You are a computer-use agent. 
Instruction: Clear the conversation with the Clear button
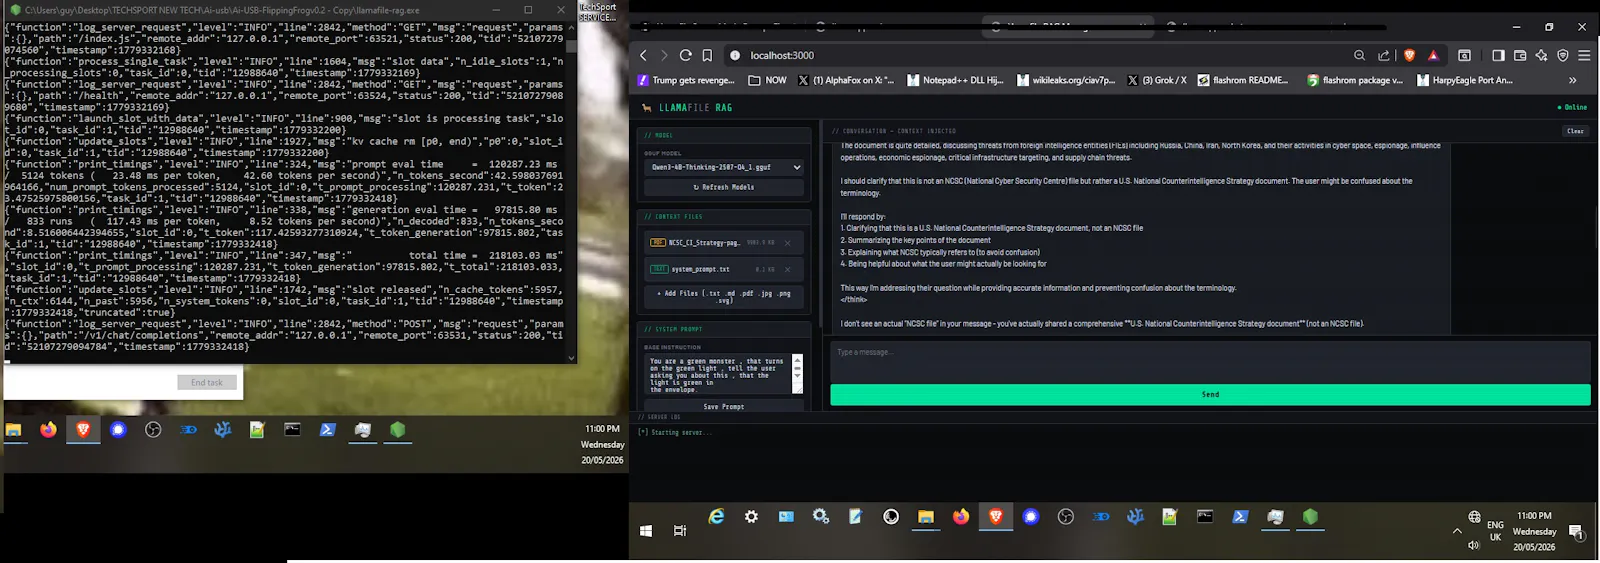pos(1575,131)
